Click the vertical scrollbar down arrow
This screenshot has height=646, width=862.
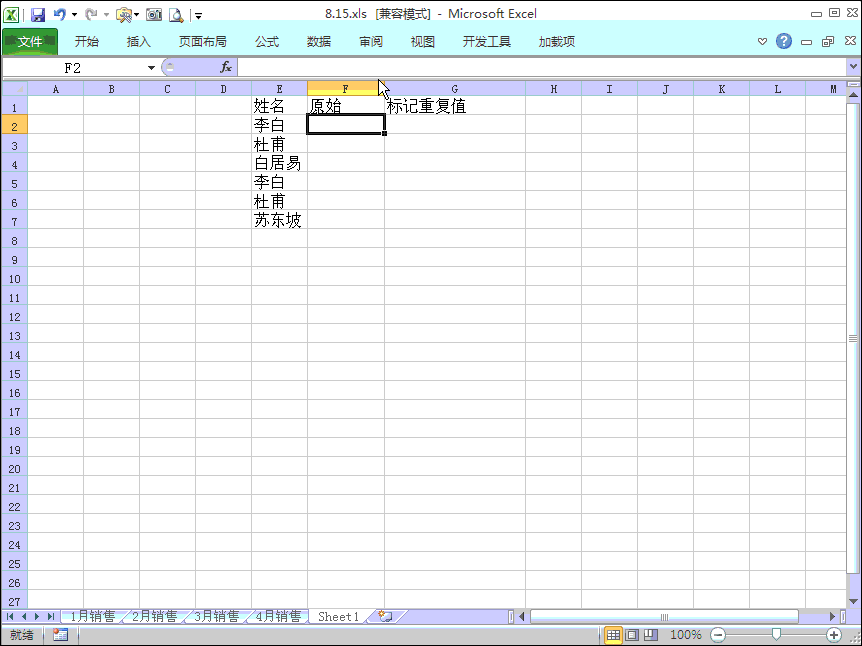click(853, 601)
